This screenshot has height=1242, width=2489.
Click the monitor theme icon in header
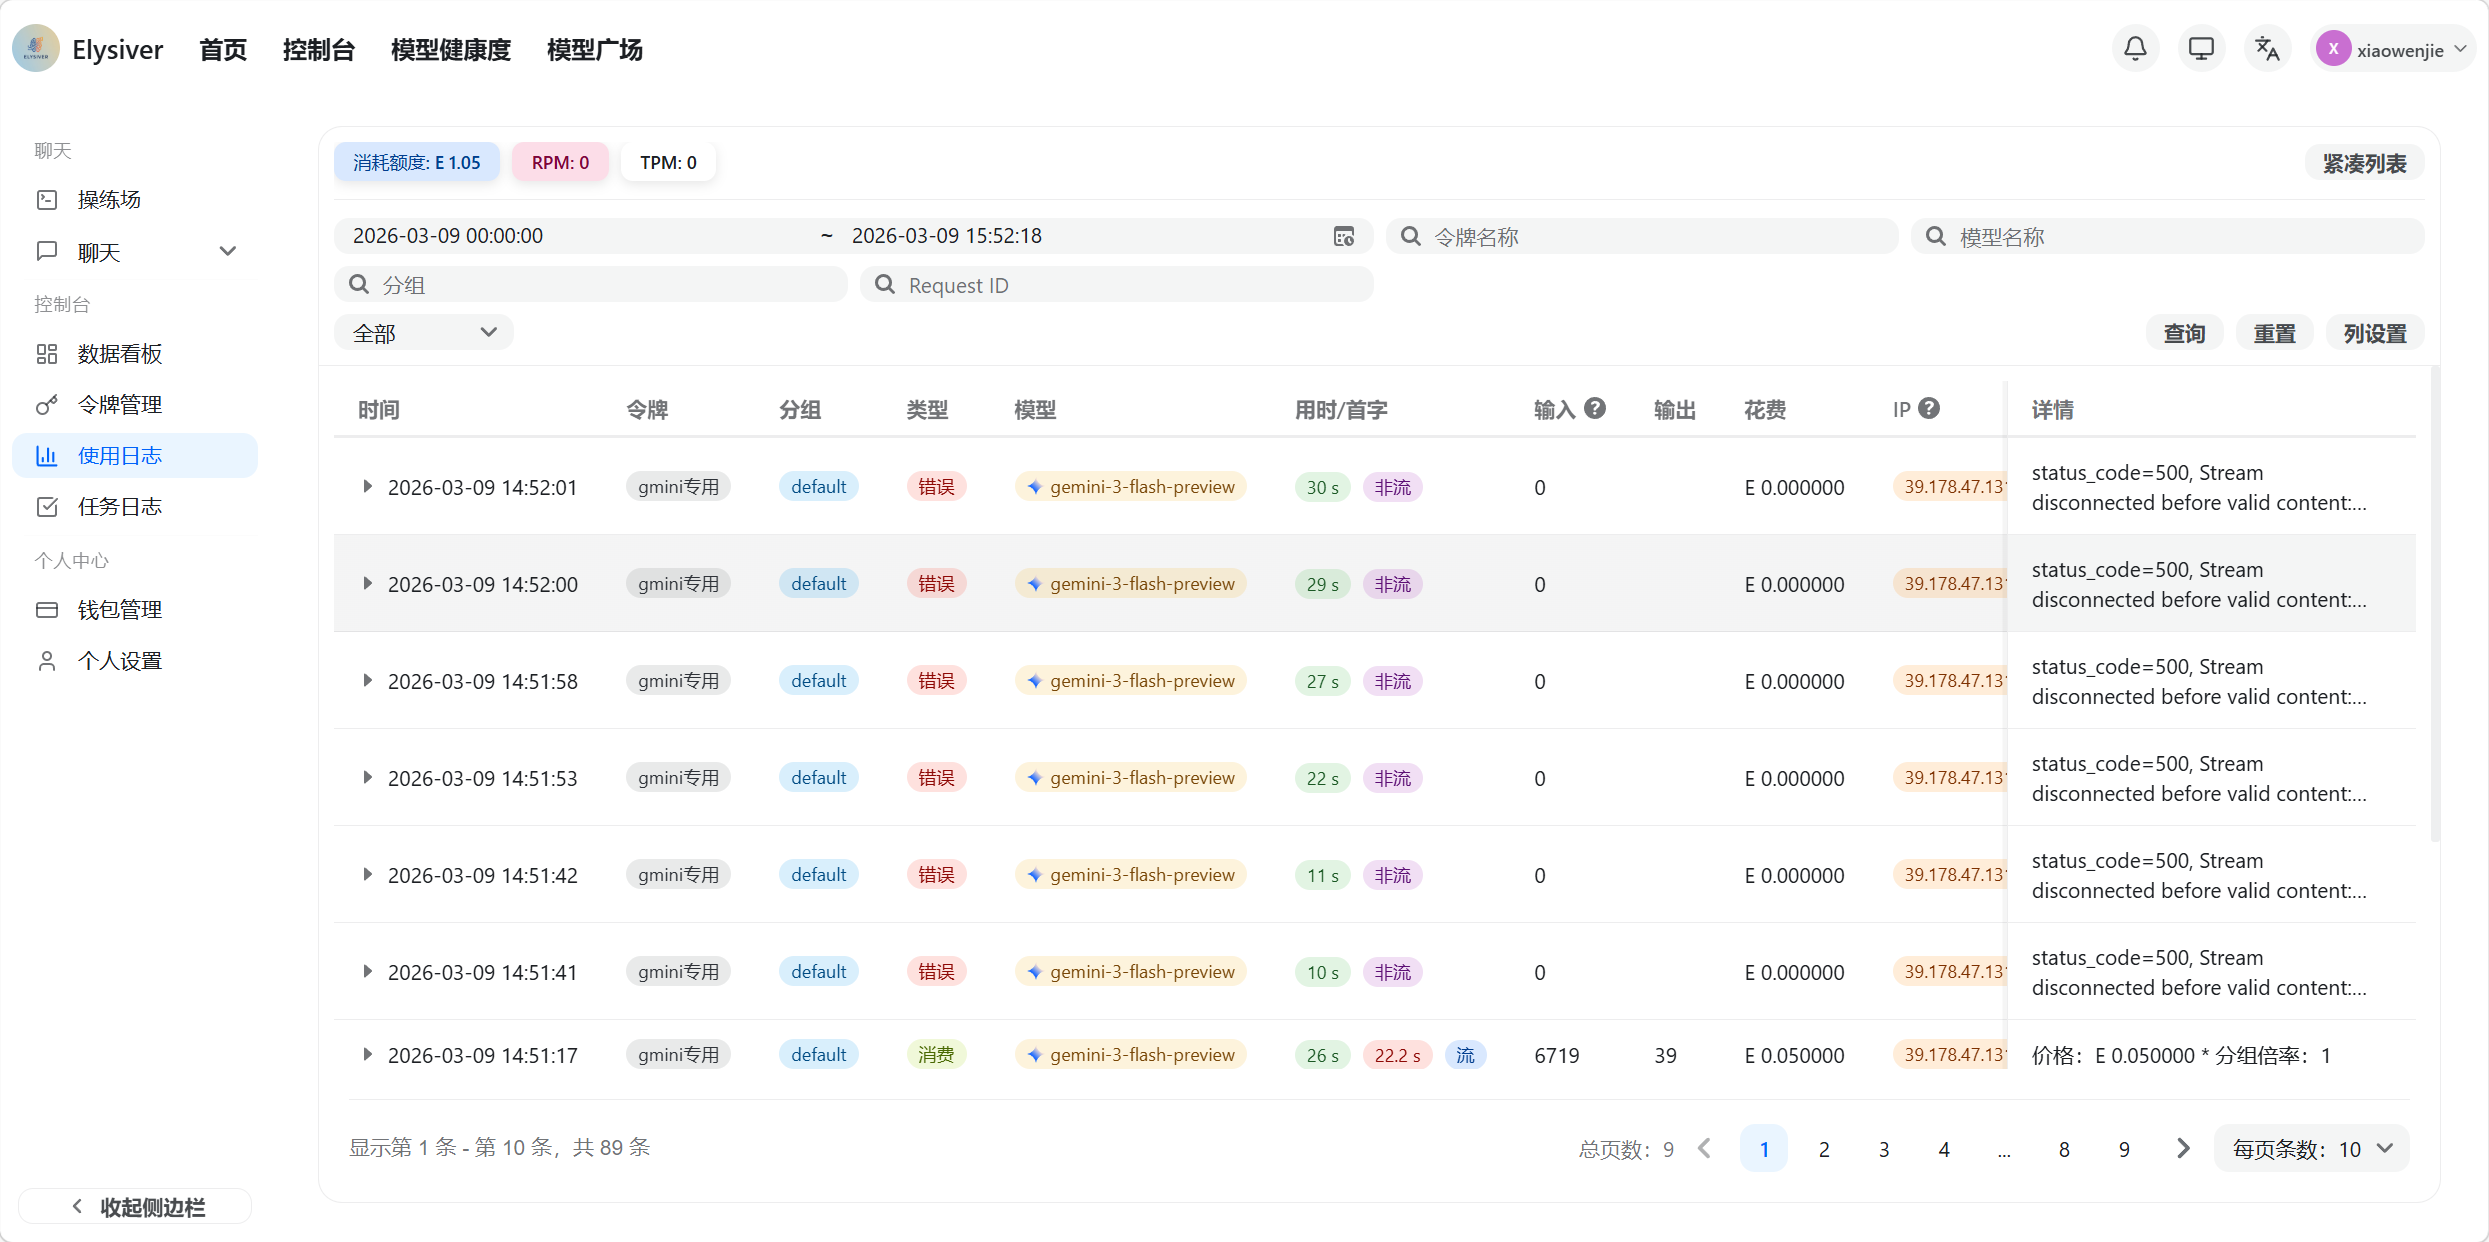click(2201, 49)
